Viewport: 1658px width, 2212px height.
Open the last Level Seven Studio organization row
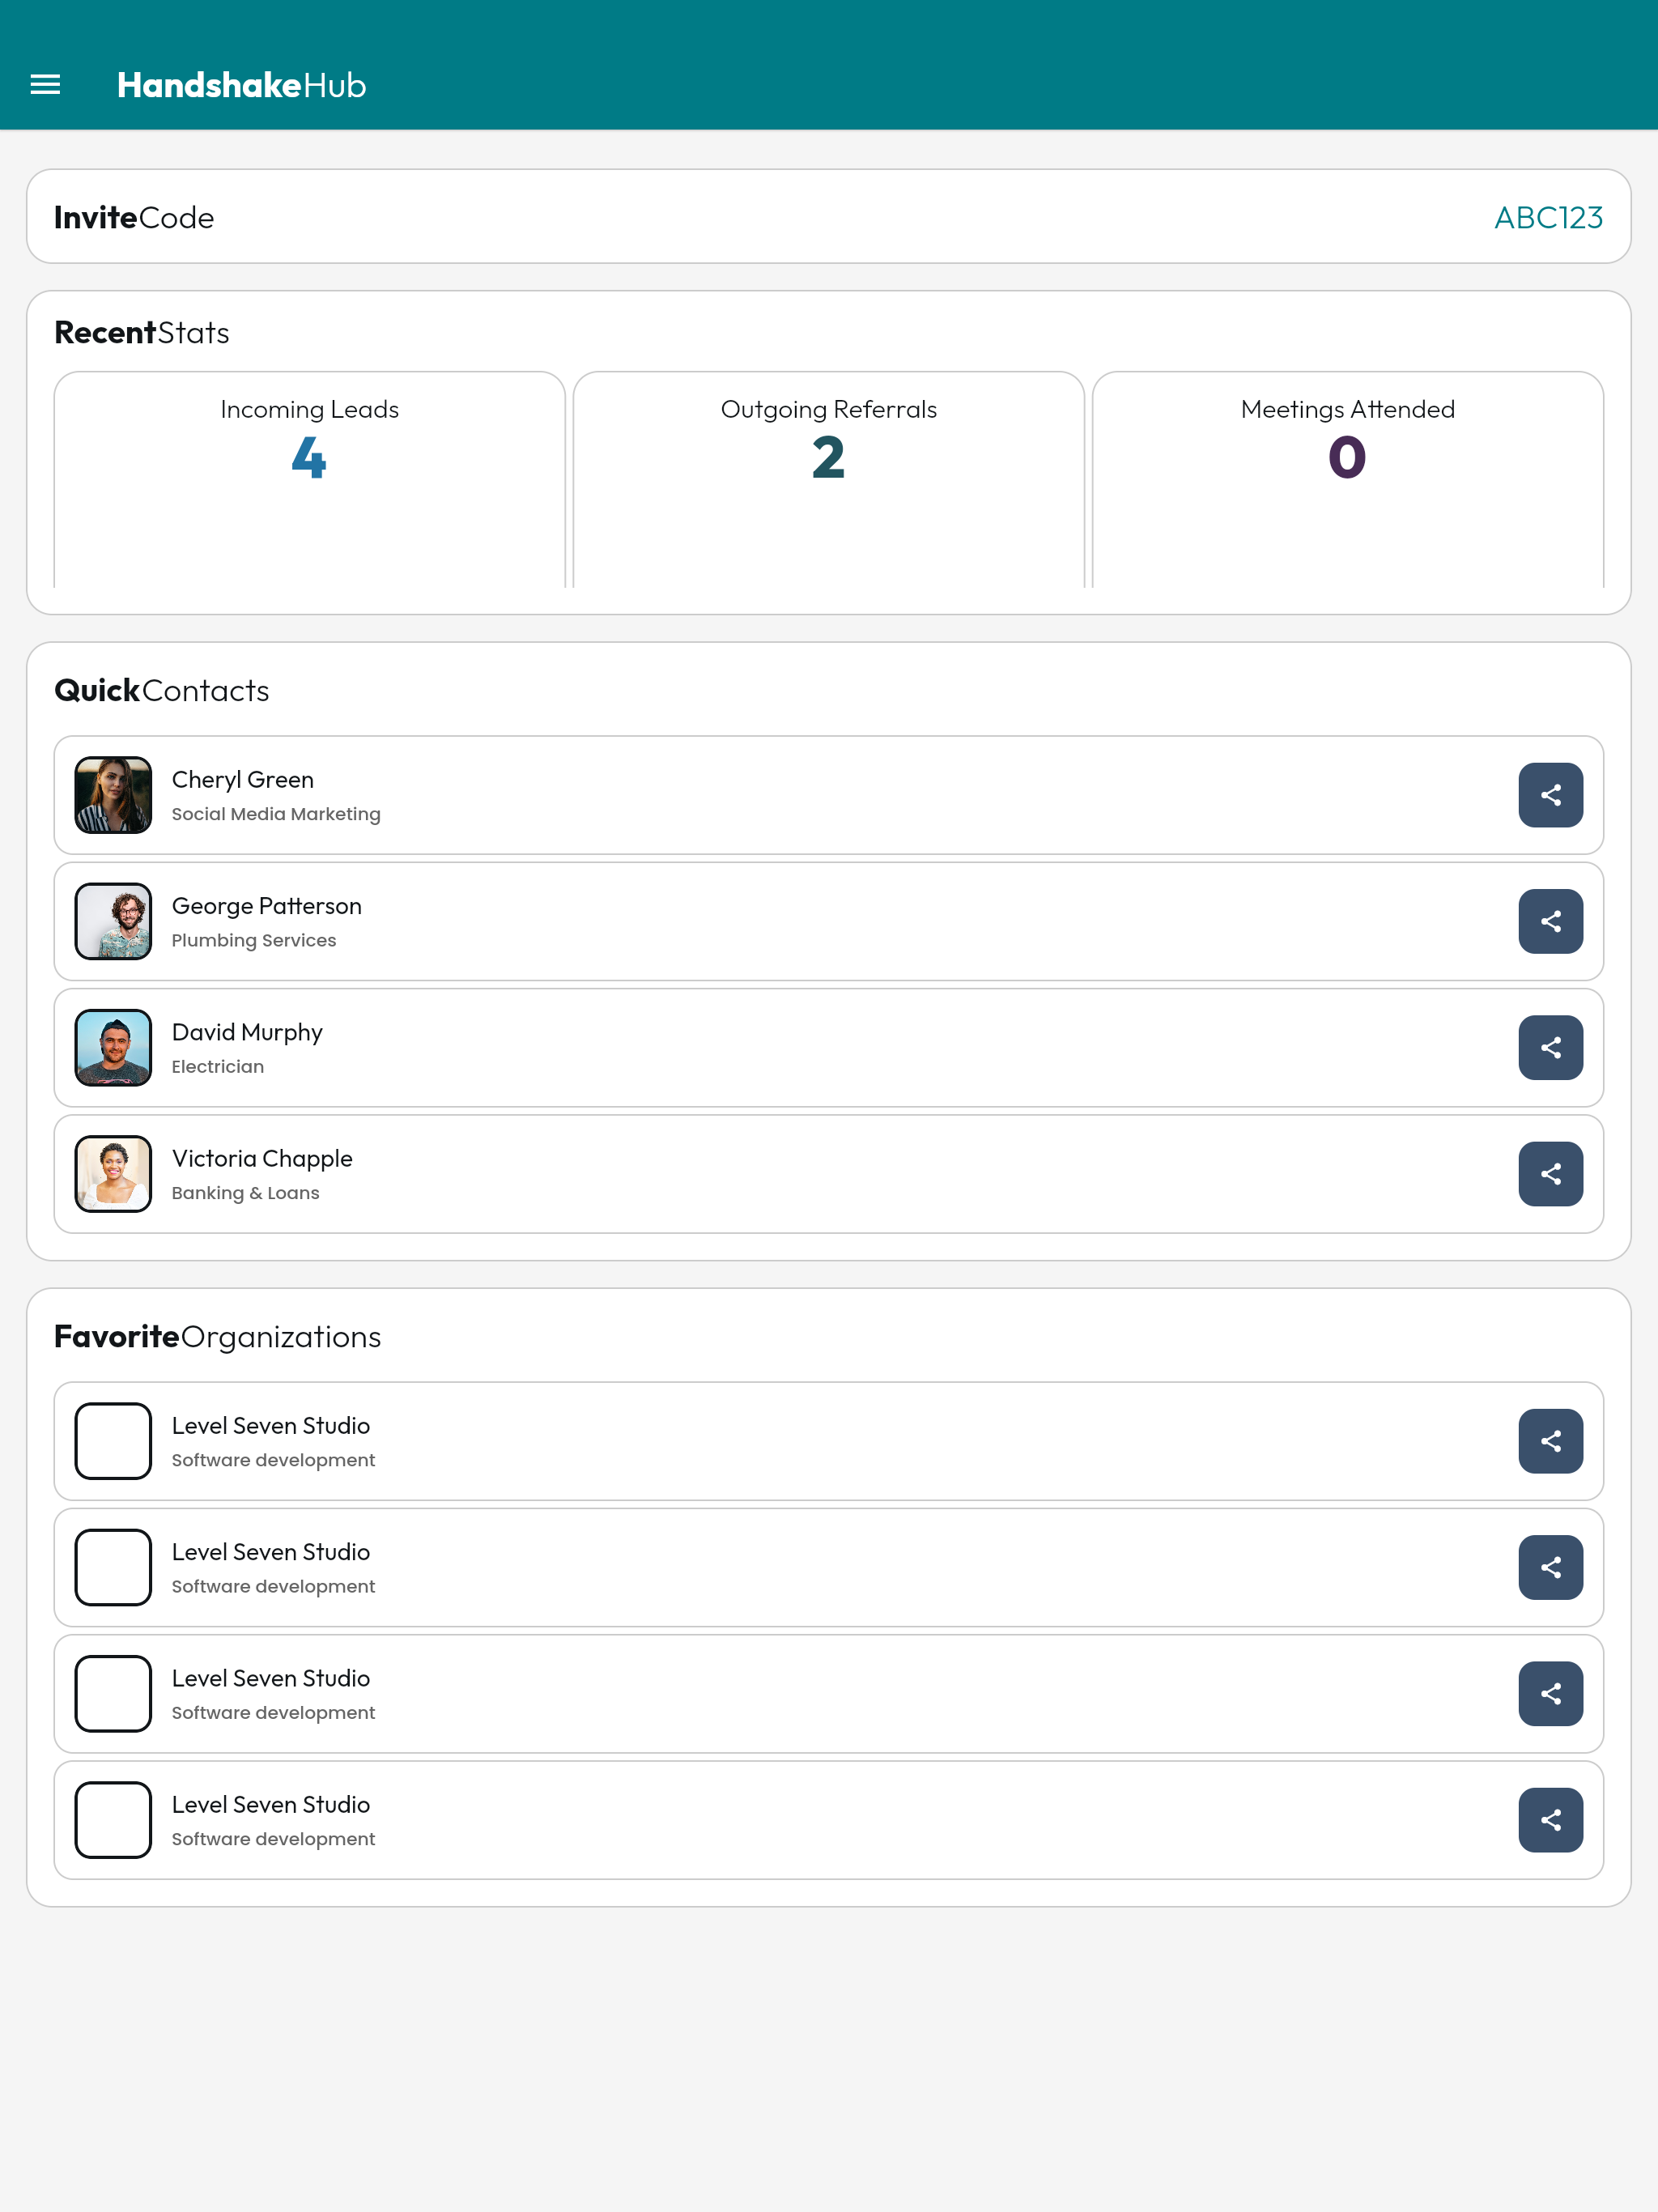click(829, 1820)
